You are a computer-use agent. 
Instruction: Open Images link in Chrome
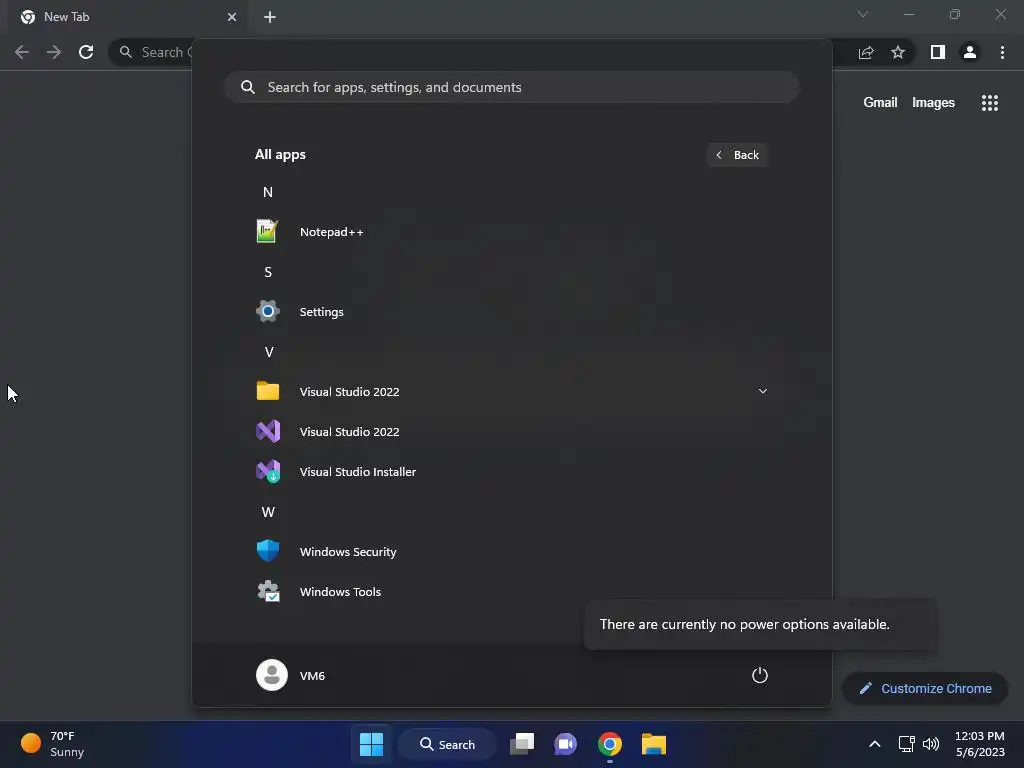coord(933,103)
